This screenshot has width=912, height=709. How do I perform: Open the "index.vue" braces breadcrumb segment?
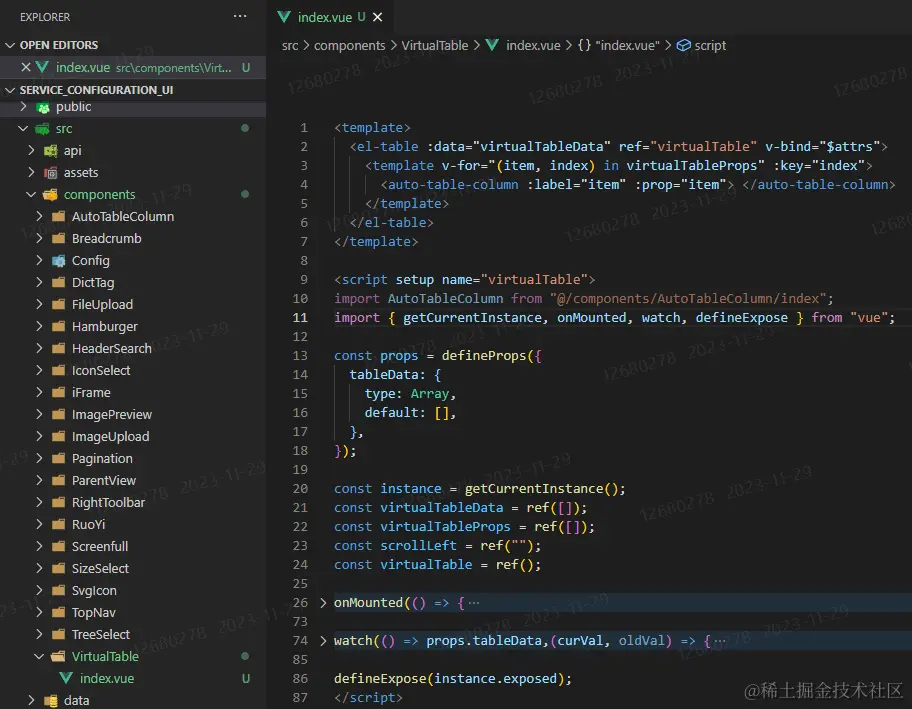[x=618, y=45]
